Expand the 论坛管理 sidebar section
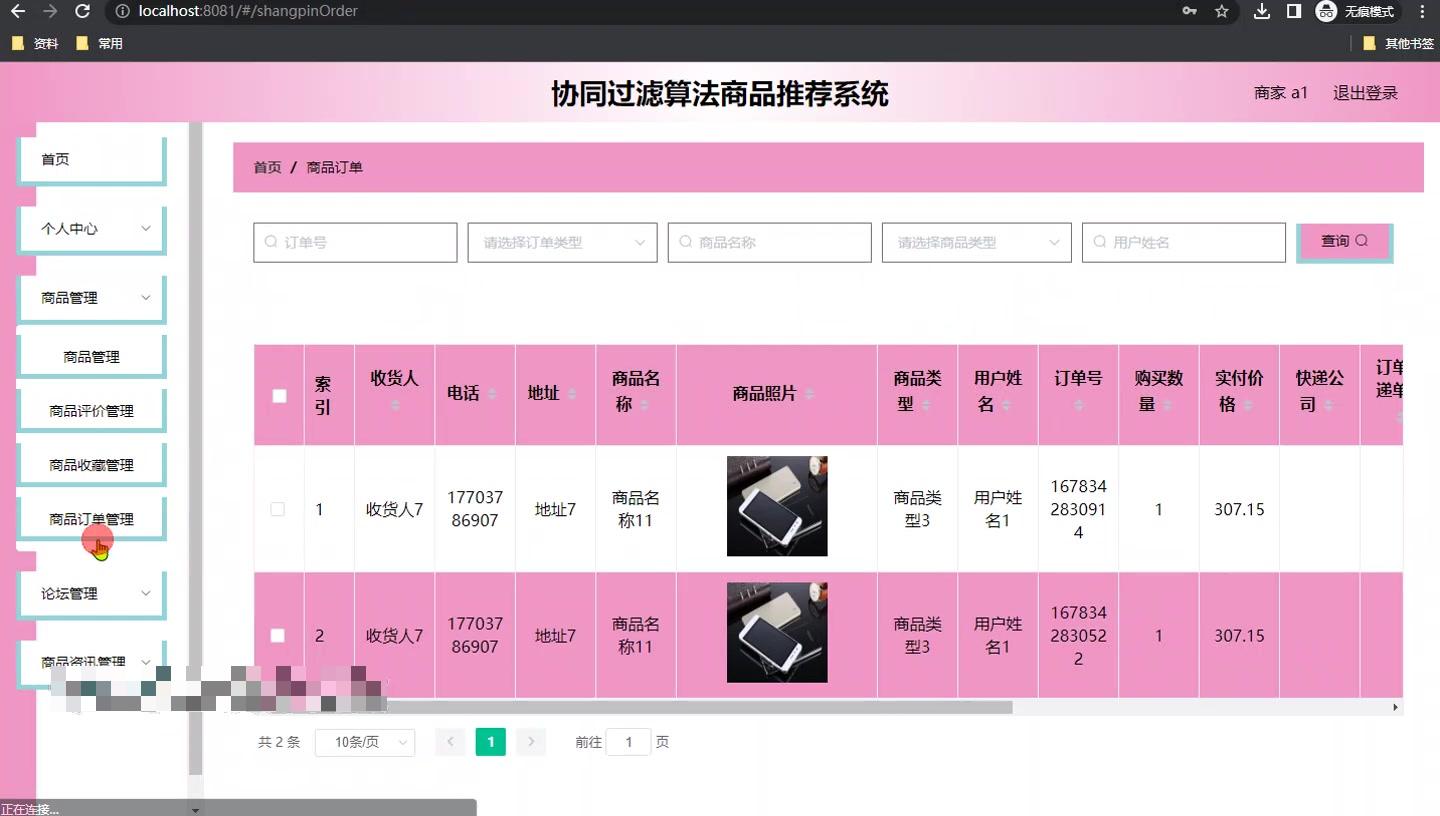The image size is (1440, 816). (x=91, y=593)
